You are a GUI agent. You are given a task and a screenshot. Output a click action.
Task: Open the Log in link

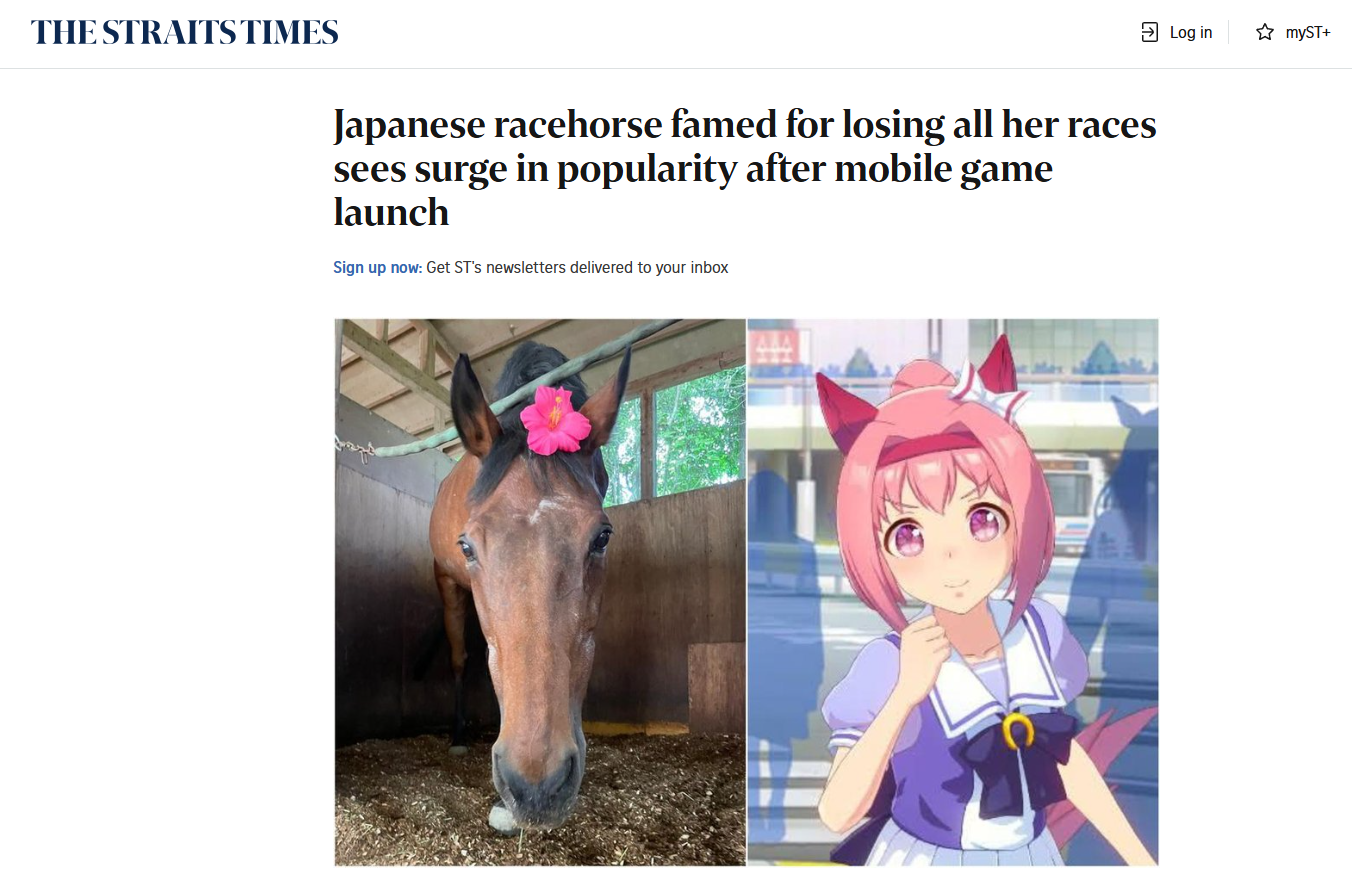[x=1177, y=33]
